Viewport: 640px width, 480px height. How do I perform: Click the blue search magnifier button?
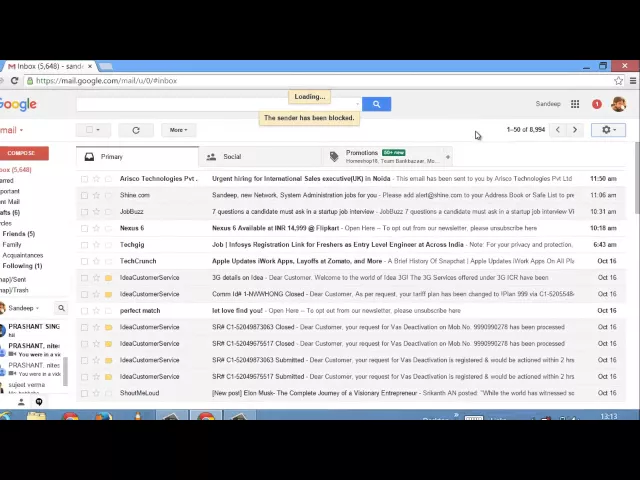[x=376, y=104]
